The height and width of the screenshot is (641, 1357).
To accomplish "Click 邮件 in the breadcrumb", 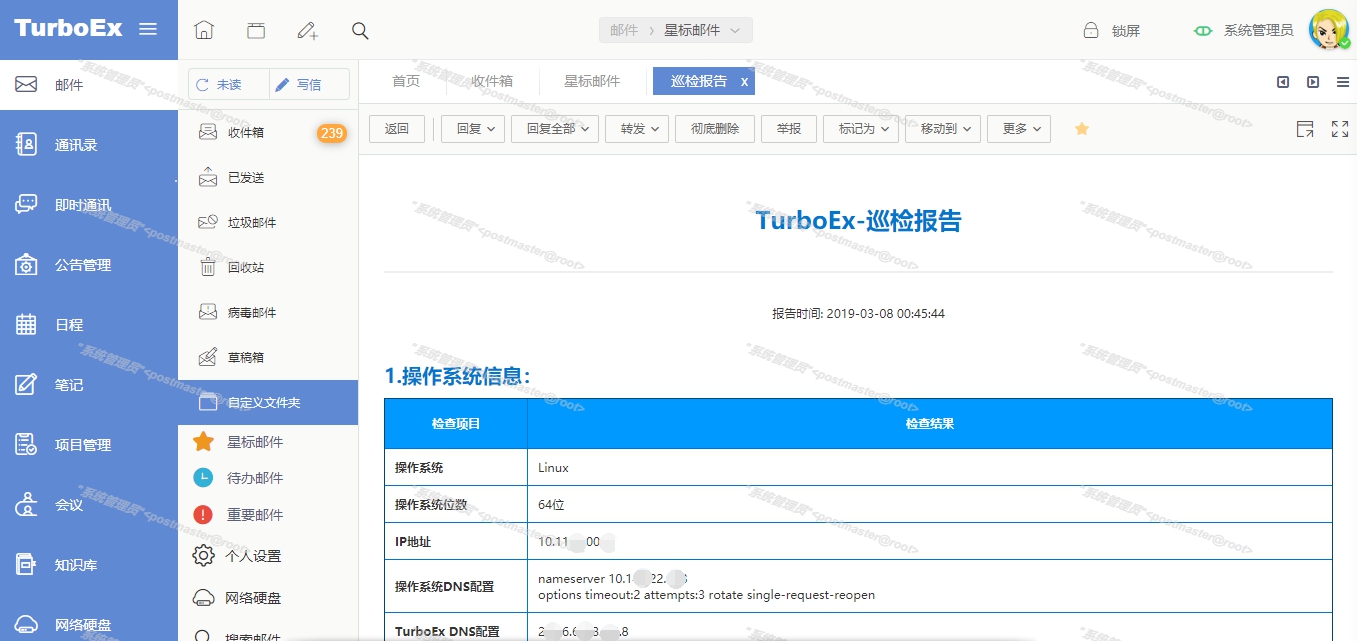I will (624, 30).
